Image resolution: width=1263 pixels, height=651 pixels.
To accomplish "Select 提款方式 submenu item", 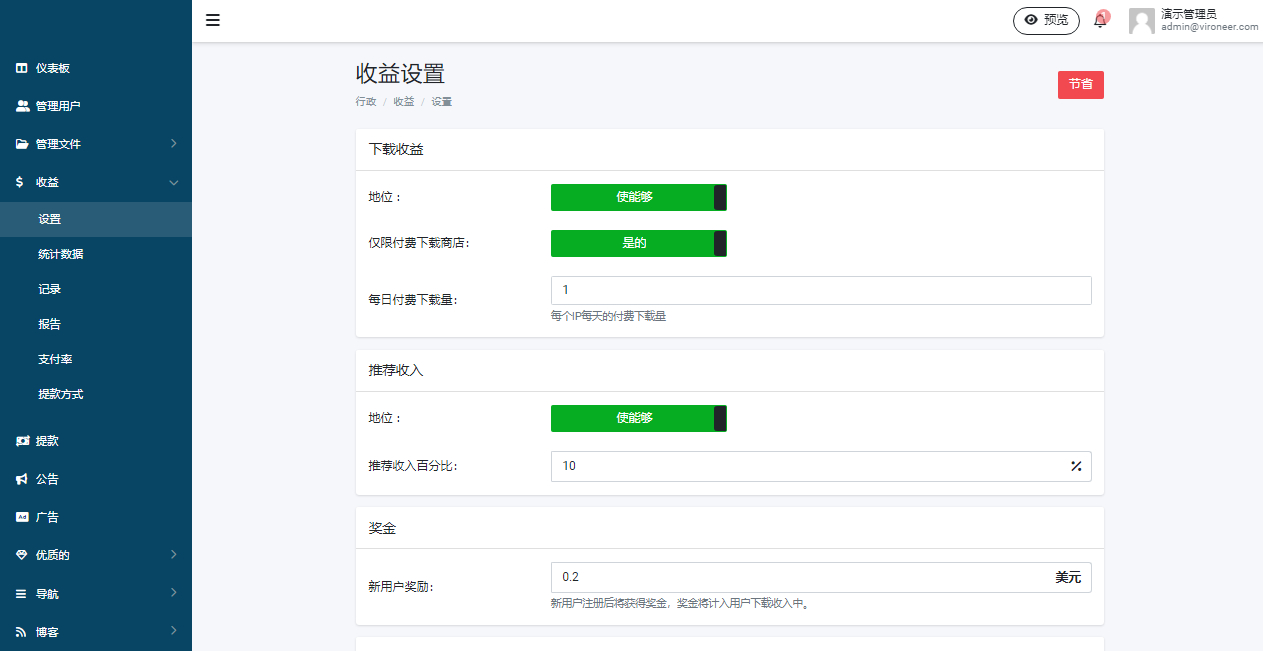I will coord(60,394).
